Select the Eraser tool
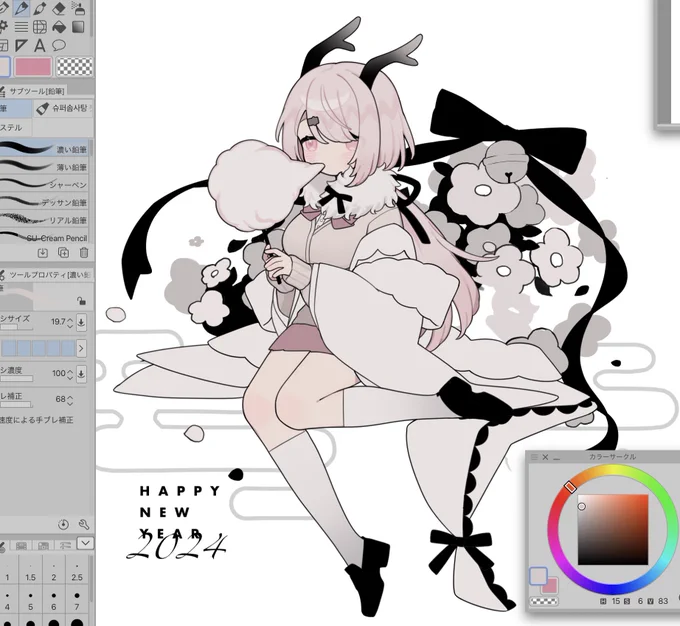The width and height of the screenshot is (680, 626). click(x=59, y=8)
